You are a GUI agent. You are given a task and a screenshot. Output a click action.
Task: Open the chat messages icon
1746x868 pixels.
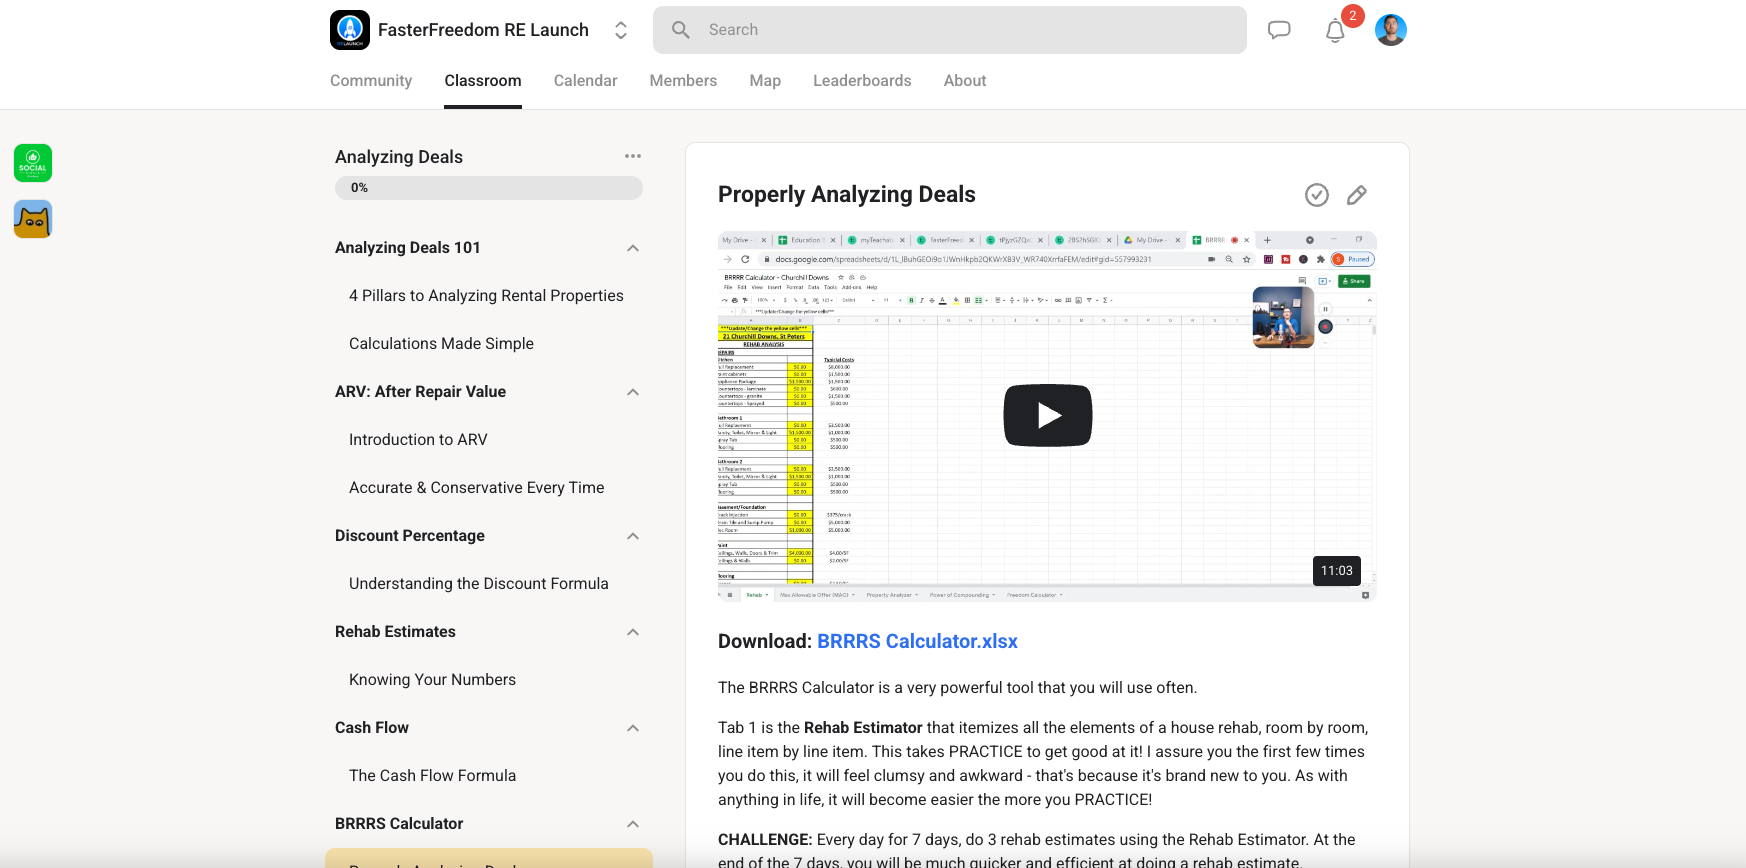coord(1279,30)
